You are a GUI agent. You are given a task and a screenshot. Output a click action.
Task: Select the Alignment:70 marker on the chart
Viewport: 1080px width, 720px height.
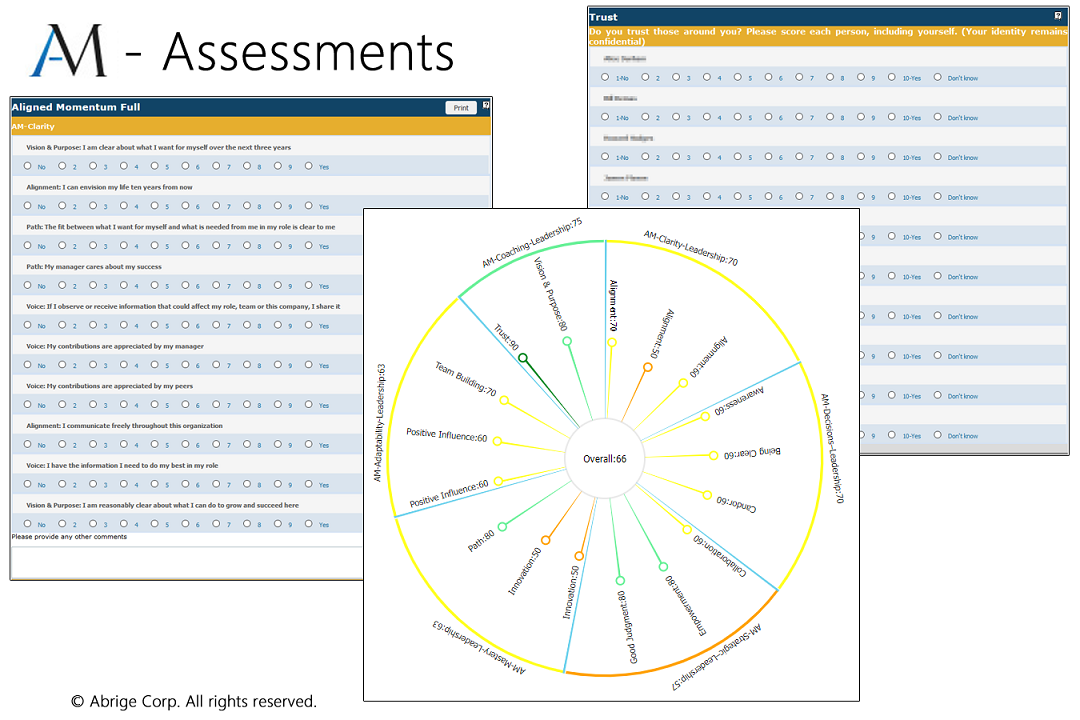pyautogui.click(x=612, y=342)
